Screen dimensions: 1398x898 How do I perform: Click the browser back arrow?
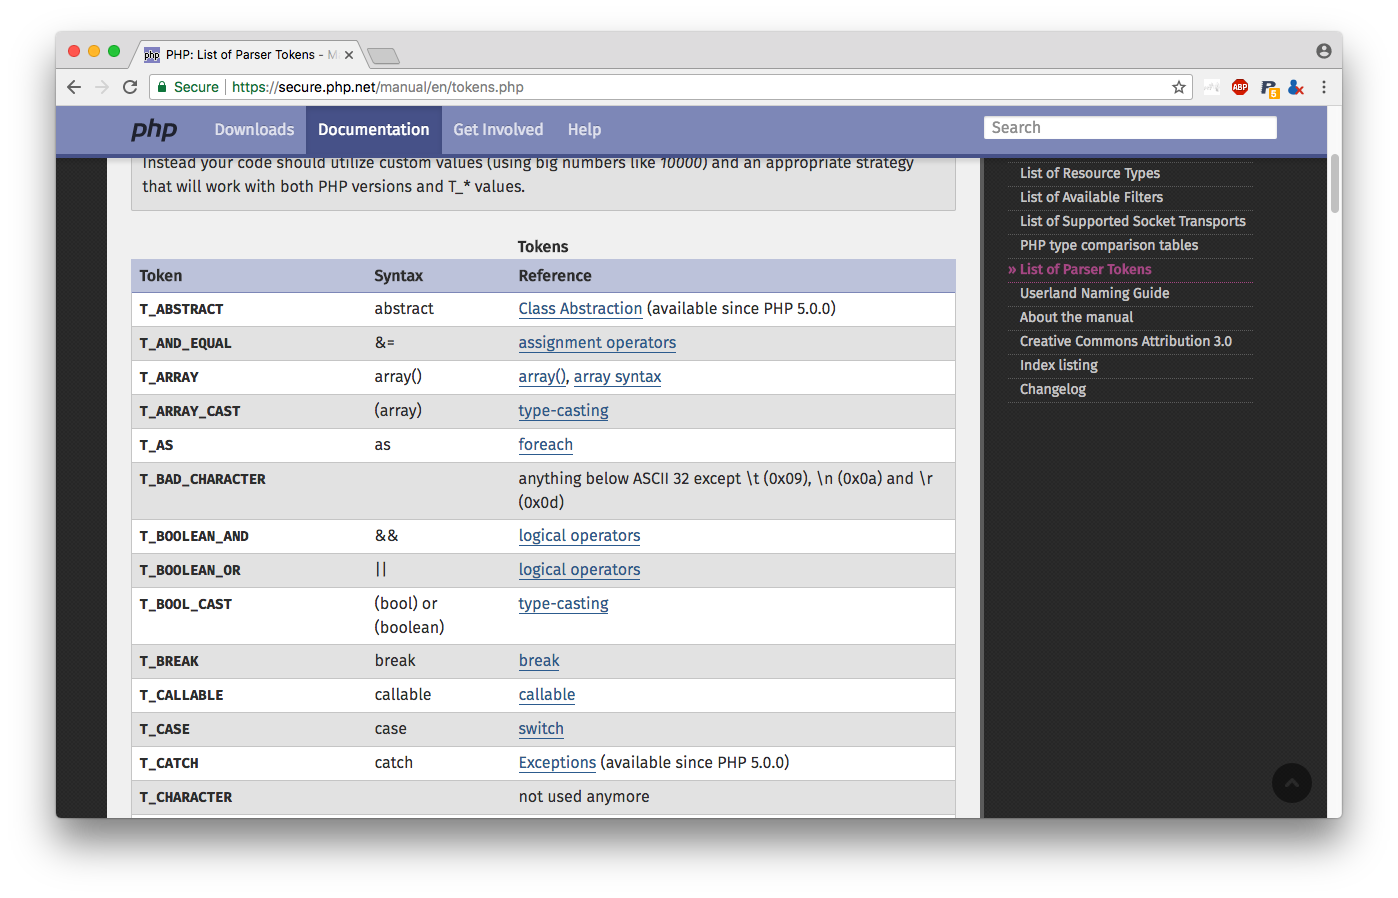[x=74, y=87]
